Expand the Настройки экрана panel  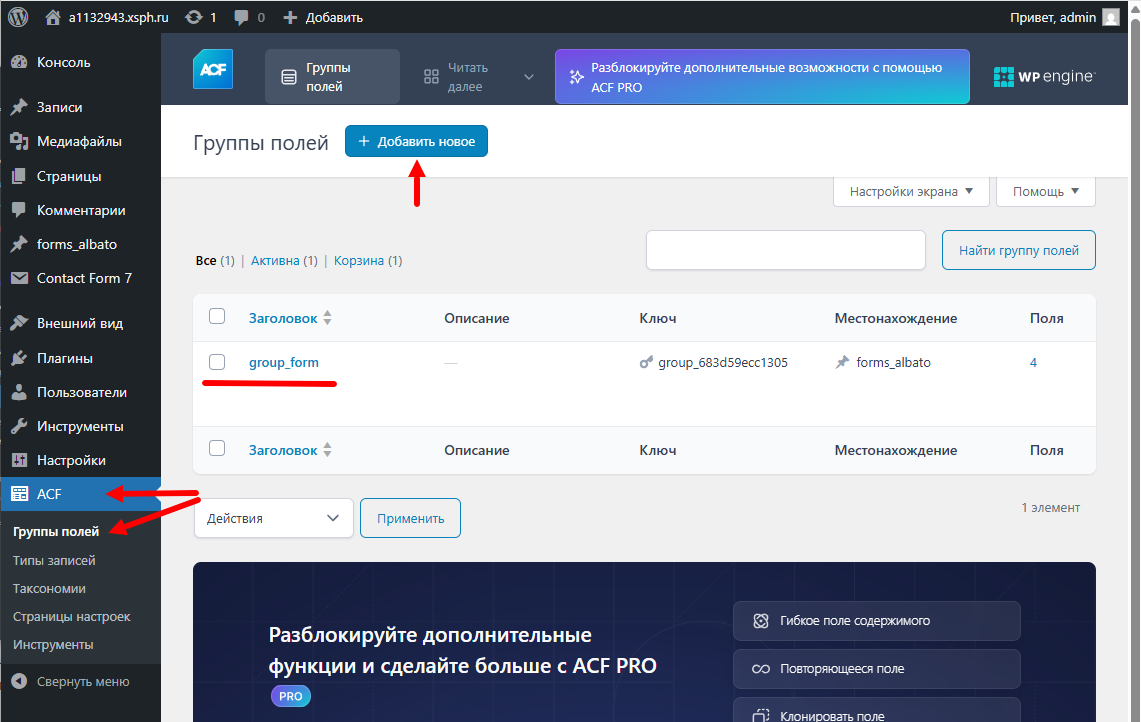910,192
